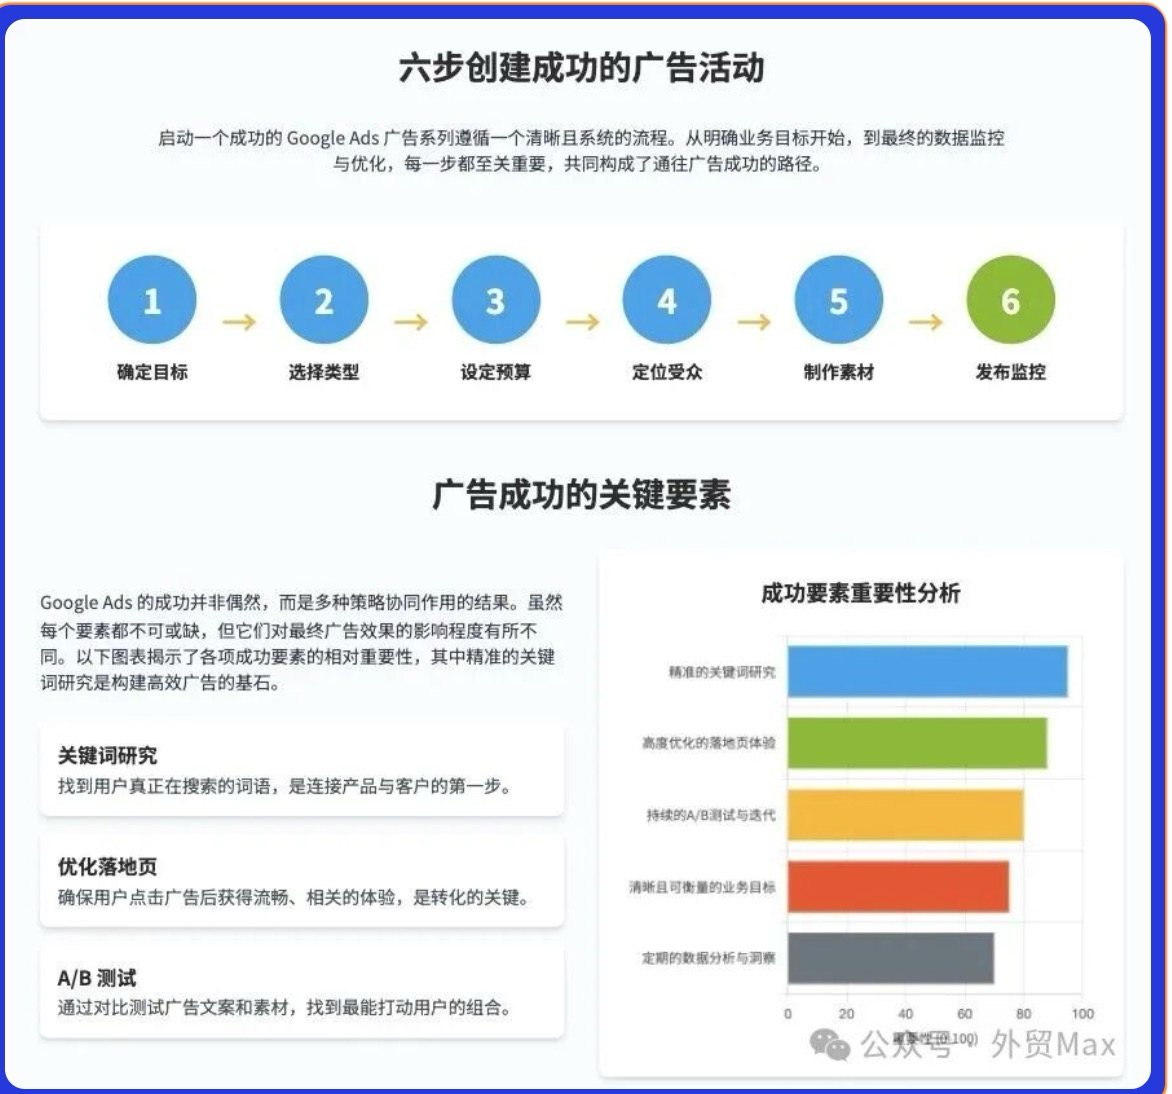Click the green 高度优化的落地页体验 bar
Image resolution: width=1172 pixels, height=1094 pixels.
(917, 743)
